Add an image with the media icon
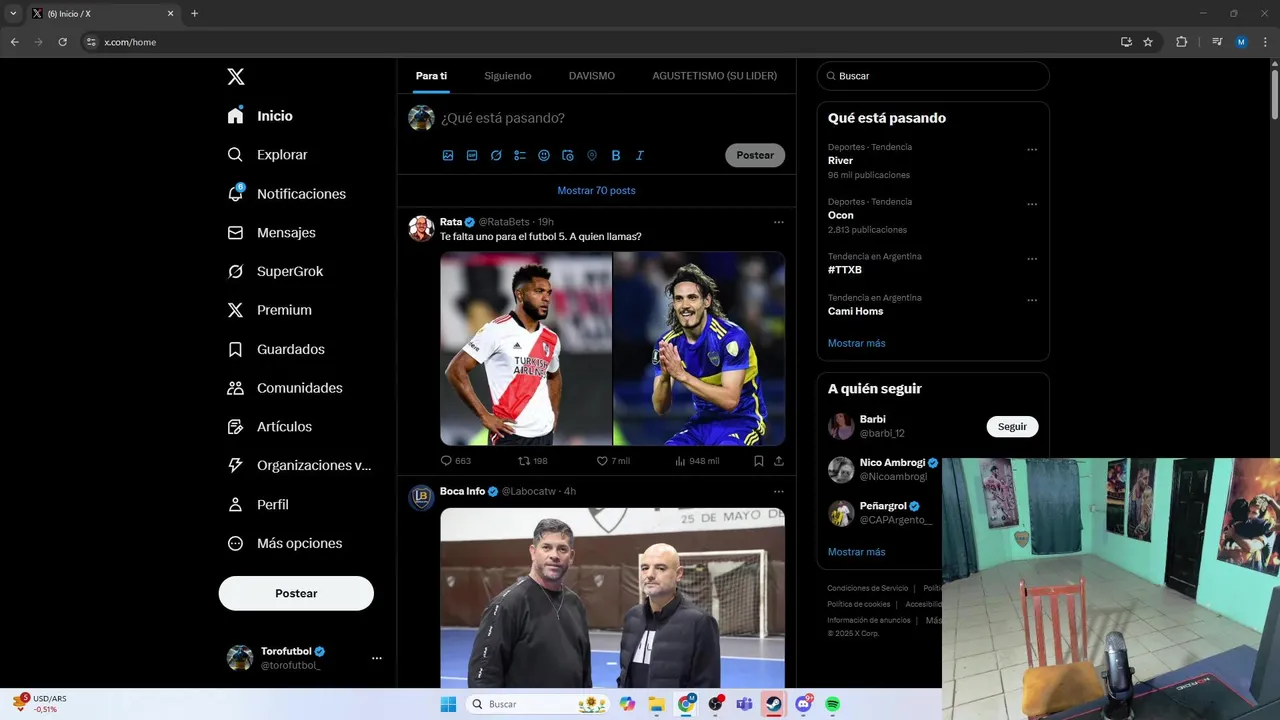Screen dimensions: 1280x720 click(448, 156)
